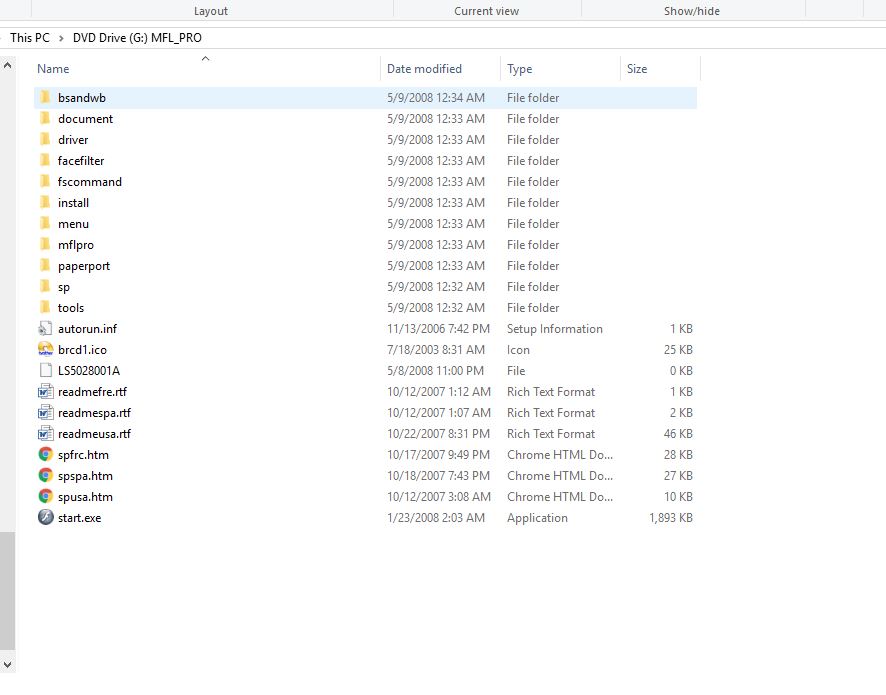Click the Type column header
The width and height of the screenshot is (886, 695).
click(519, 69)
